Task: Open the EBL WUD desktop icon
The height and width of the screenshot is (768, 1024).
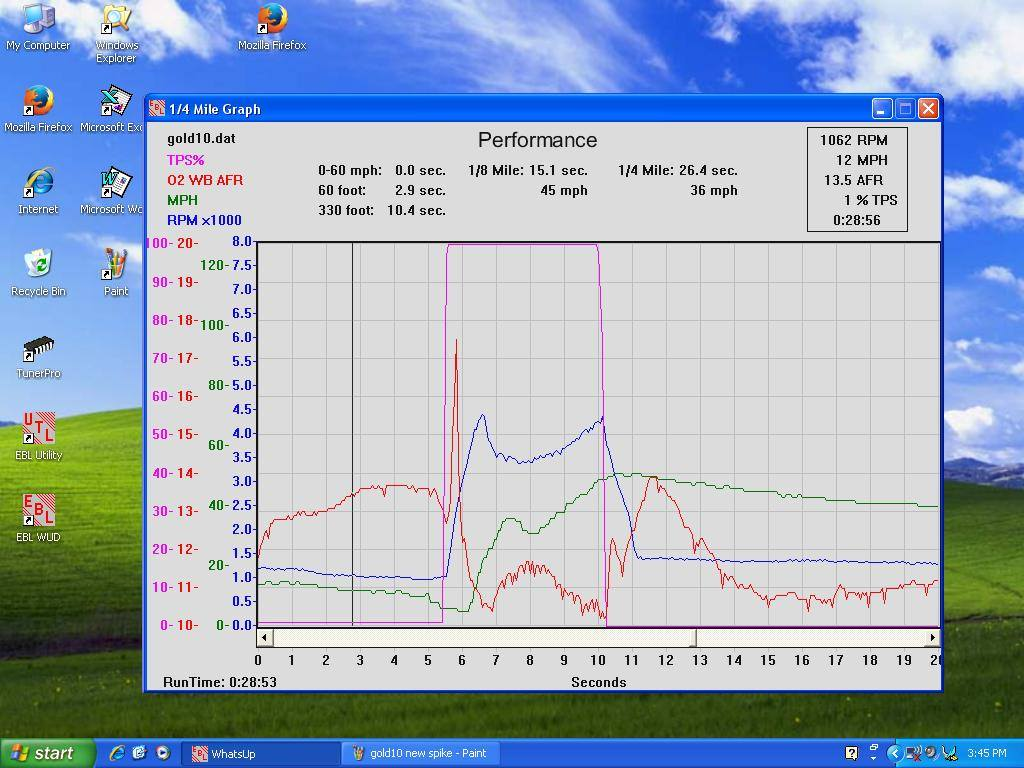Action: pos(38,514)
